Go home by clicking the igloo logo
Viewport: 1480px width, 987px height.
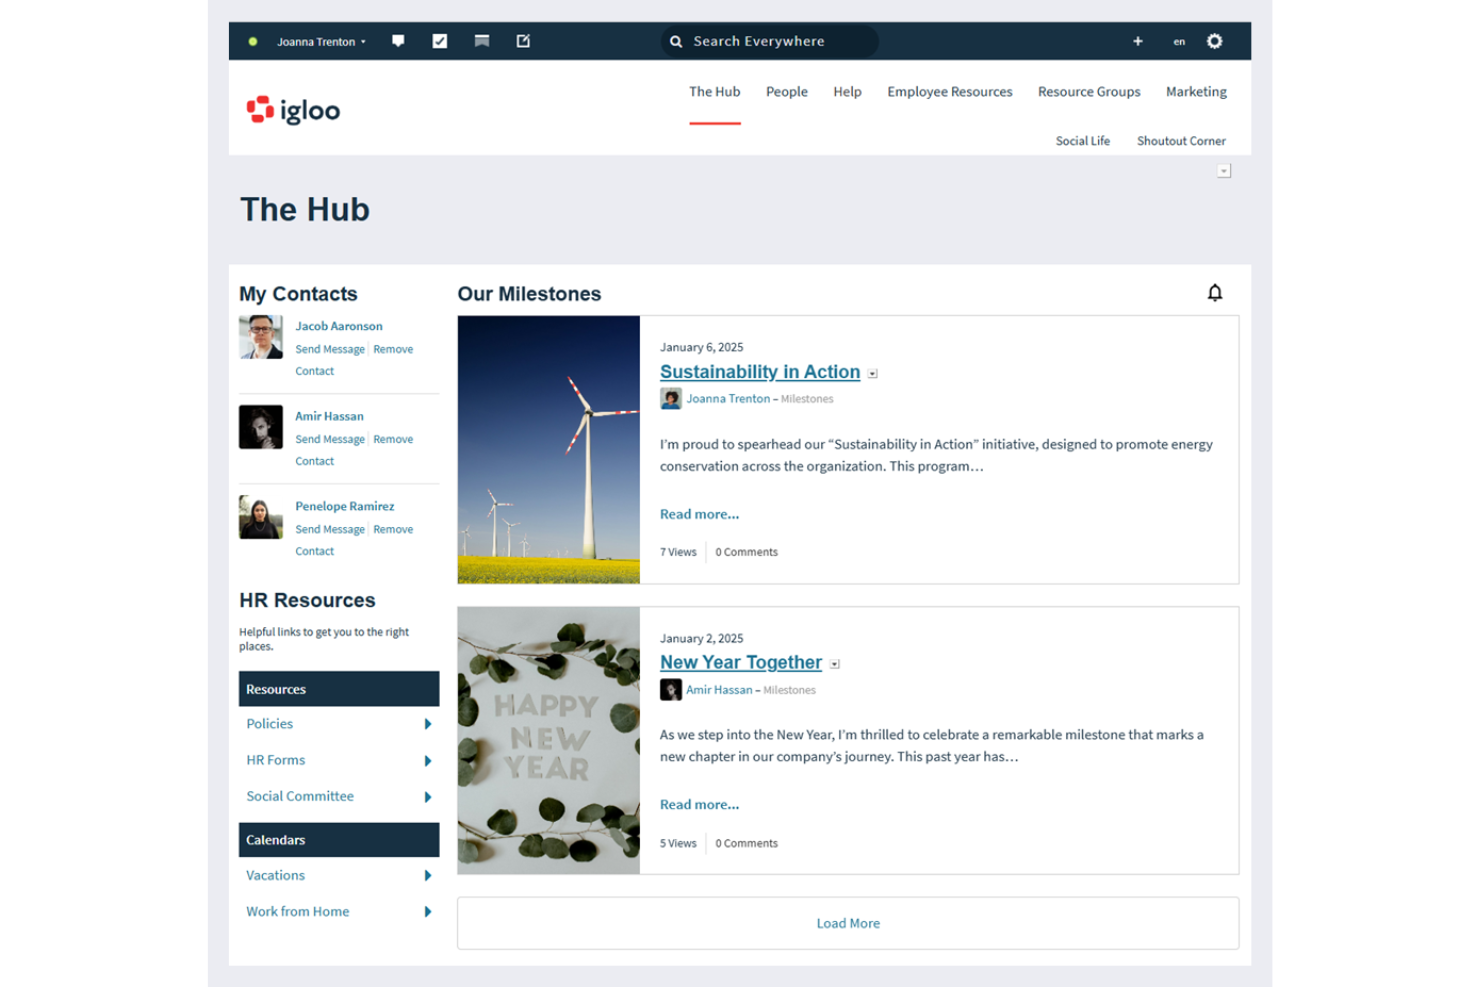click(x=292, y=109)
